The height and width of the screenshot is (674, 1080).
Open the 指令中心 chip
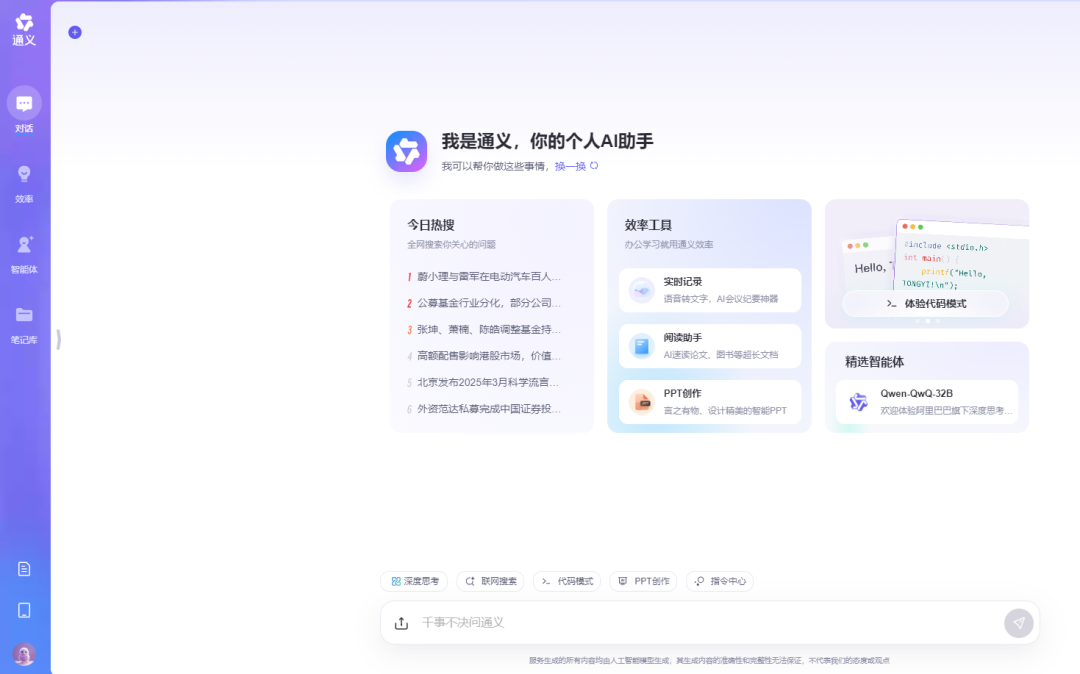pos(720,581)
